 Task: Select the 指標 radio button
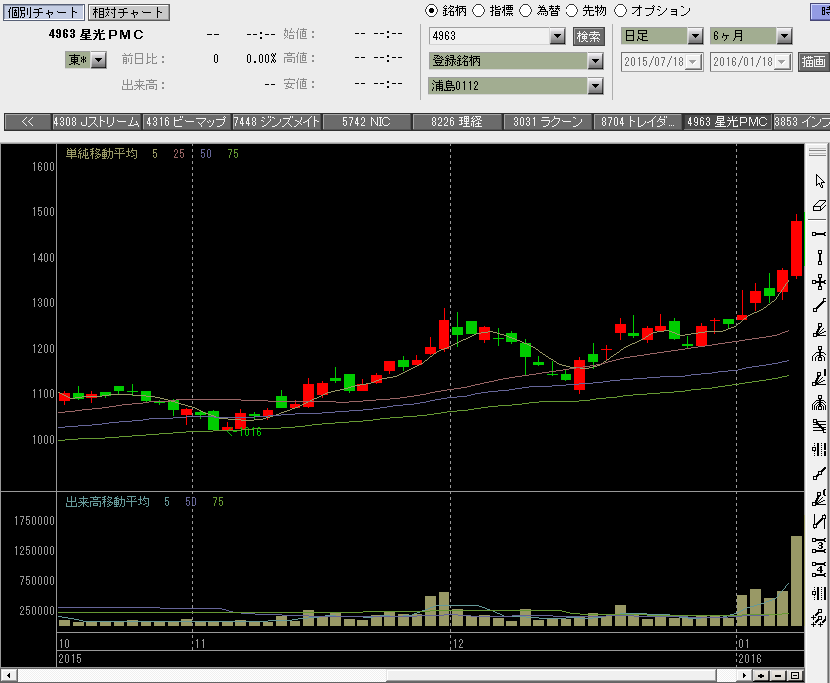click(x=479, y=11)
